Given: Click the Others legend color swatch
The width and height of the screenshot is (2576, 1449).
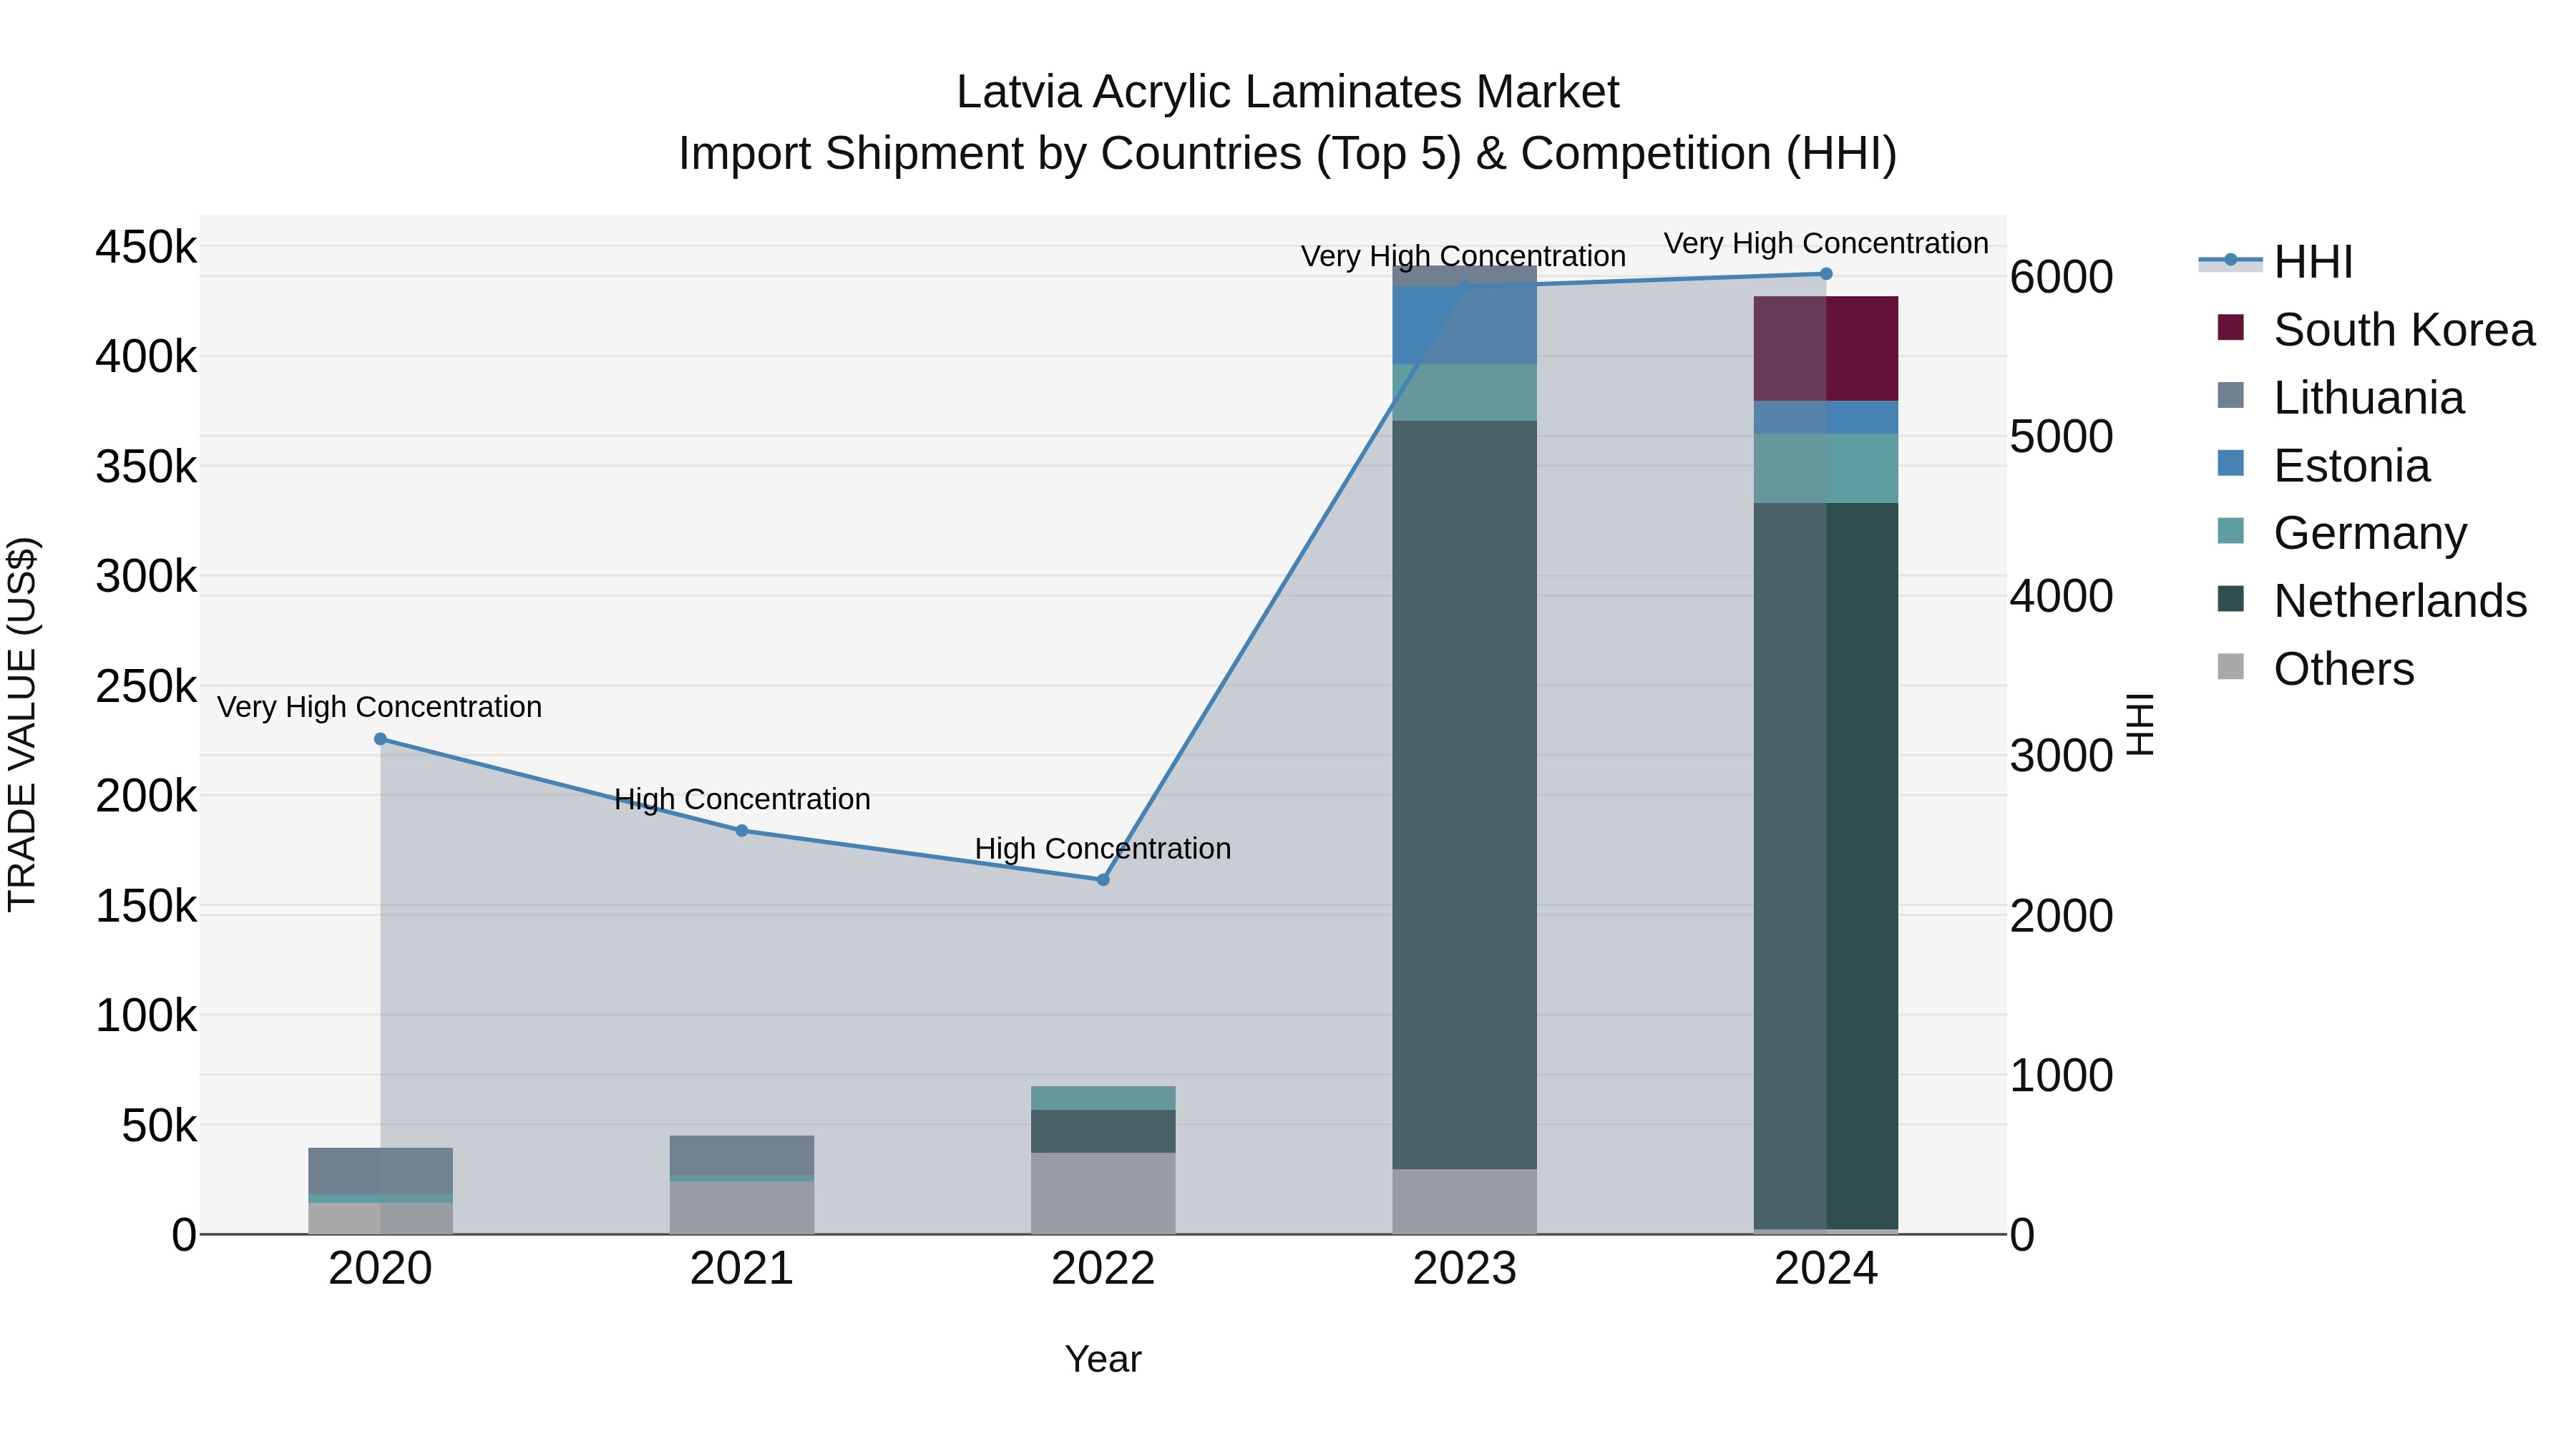Looking at the screenshot, I should click(2230, 667).
